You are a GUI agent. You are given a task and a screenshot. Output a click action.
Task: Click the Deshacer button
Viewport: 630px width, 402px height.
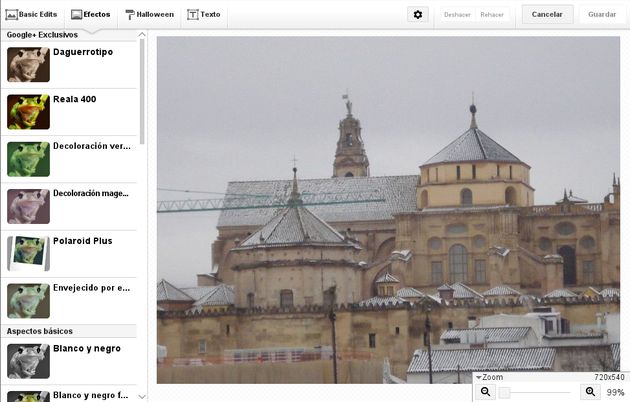click(x=457, y=14)
